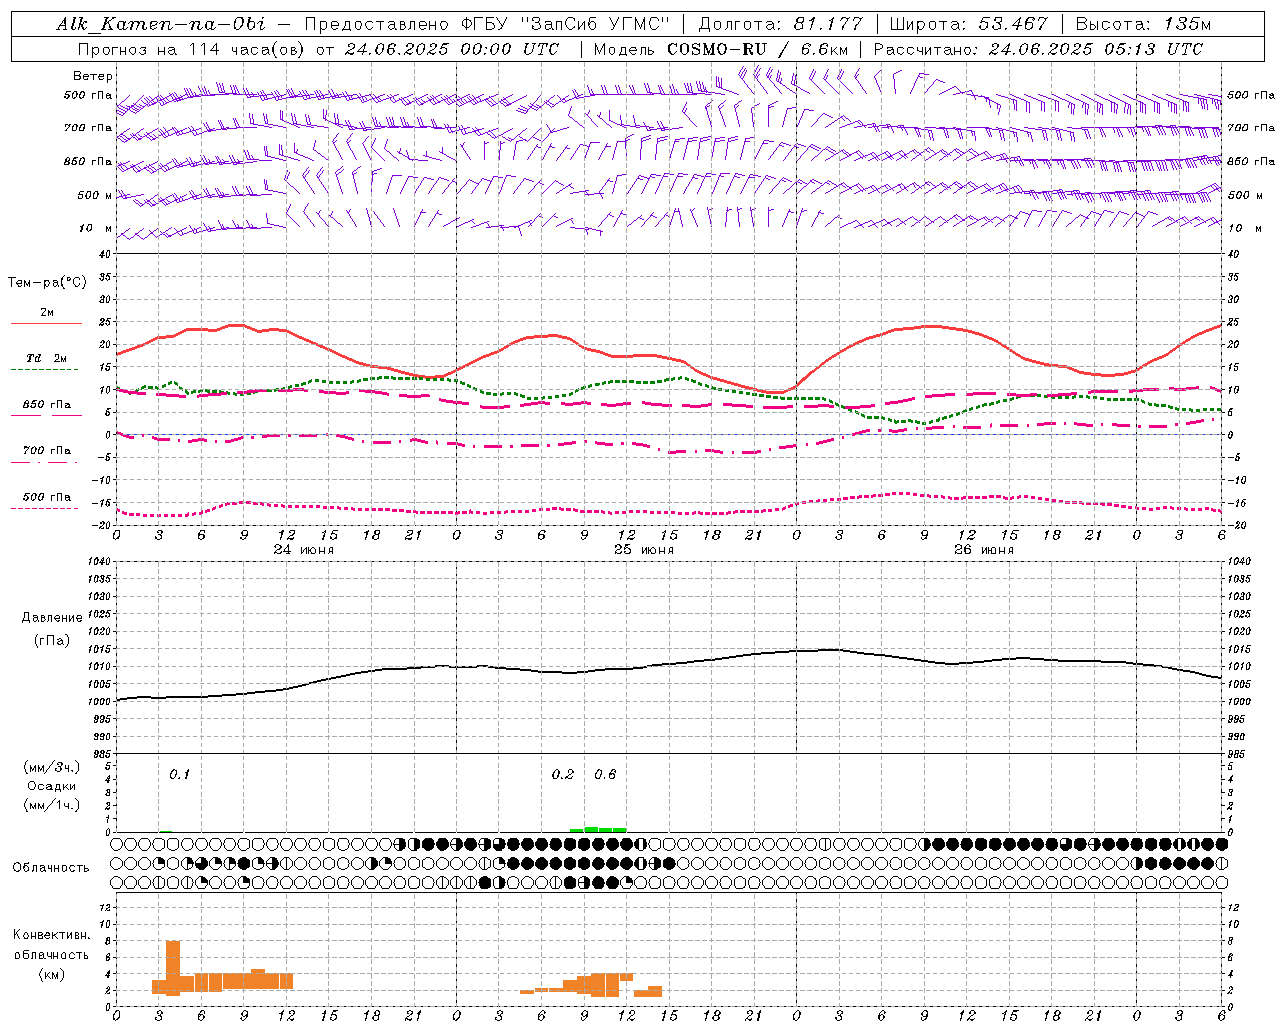
Task: Click the 24 июня date label
Action: click(x=304, y=550)
